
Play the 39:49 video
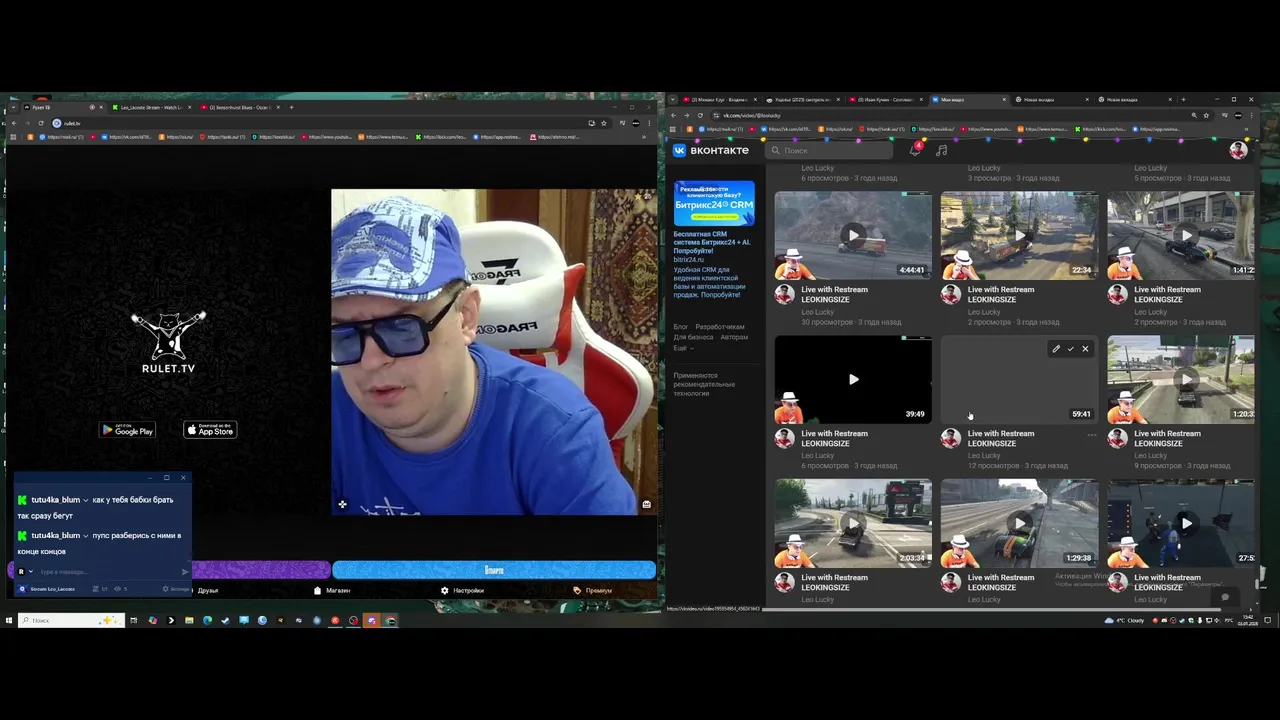(853, 379)
